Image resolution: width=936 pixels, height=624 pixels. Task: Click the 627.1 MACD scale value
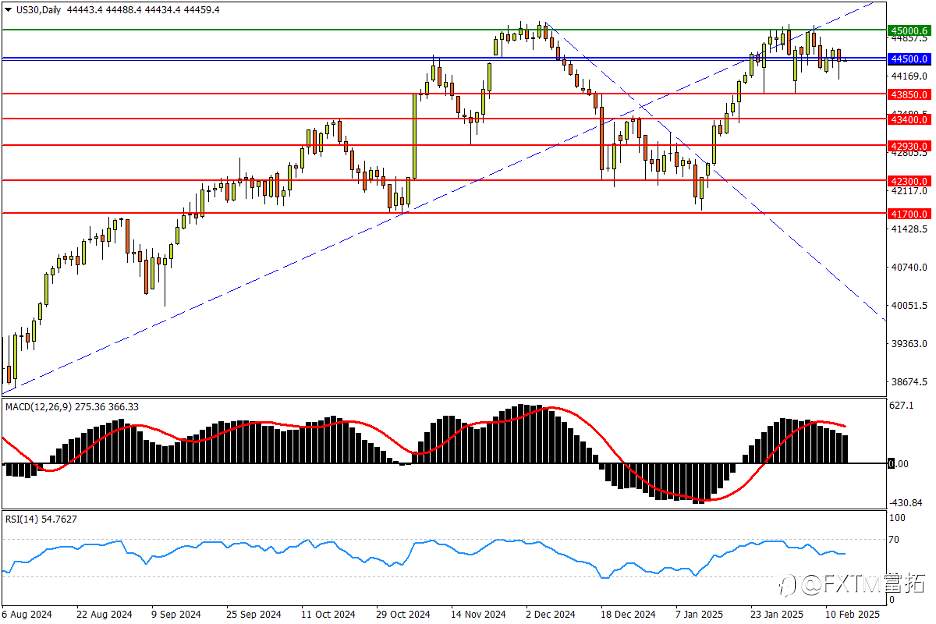point(901,405)
